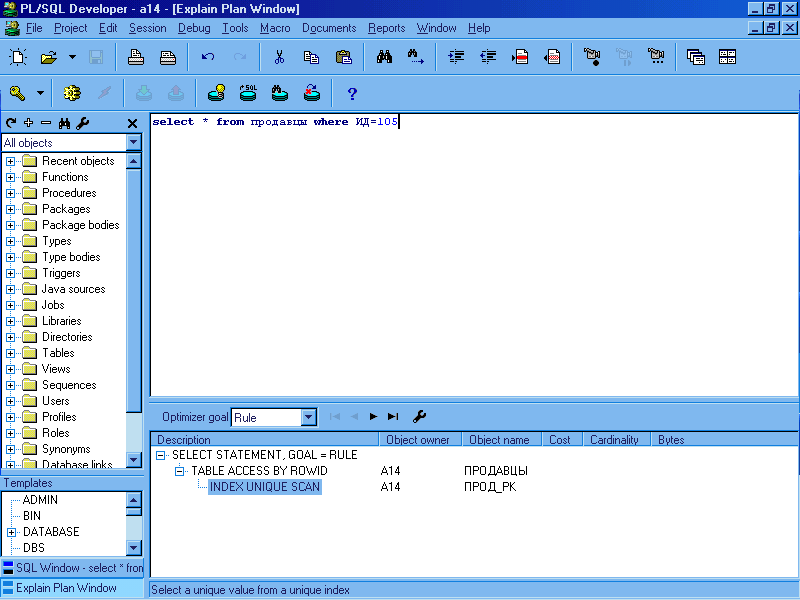Screen dimensions: 800x600
Task: Click the Templates list scroll up arrow
Action: pyautogui.click(x=134, y=499)
